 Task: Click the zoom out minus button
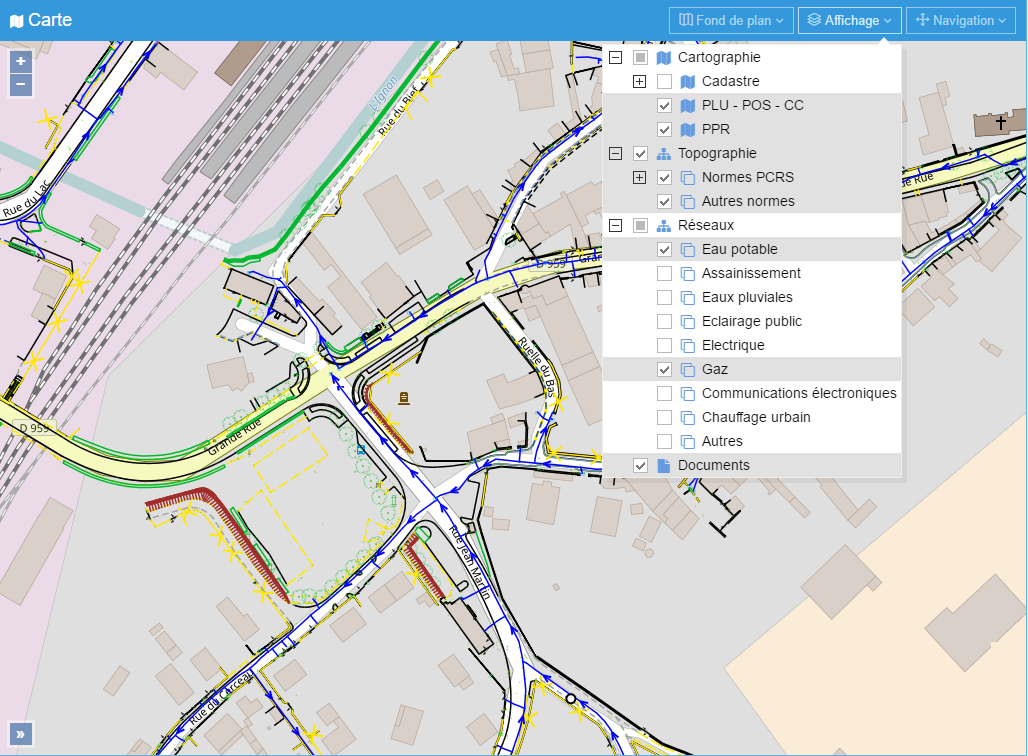[20, 84]
